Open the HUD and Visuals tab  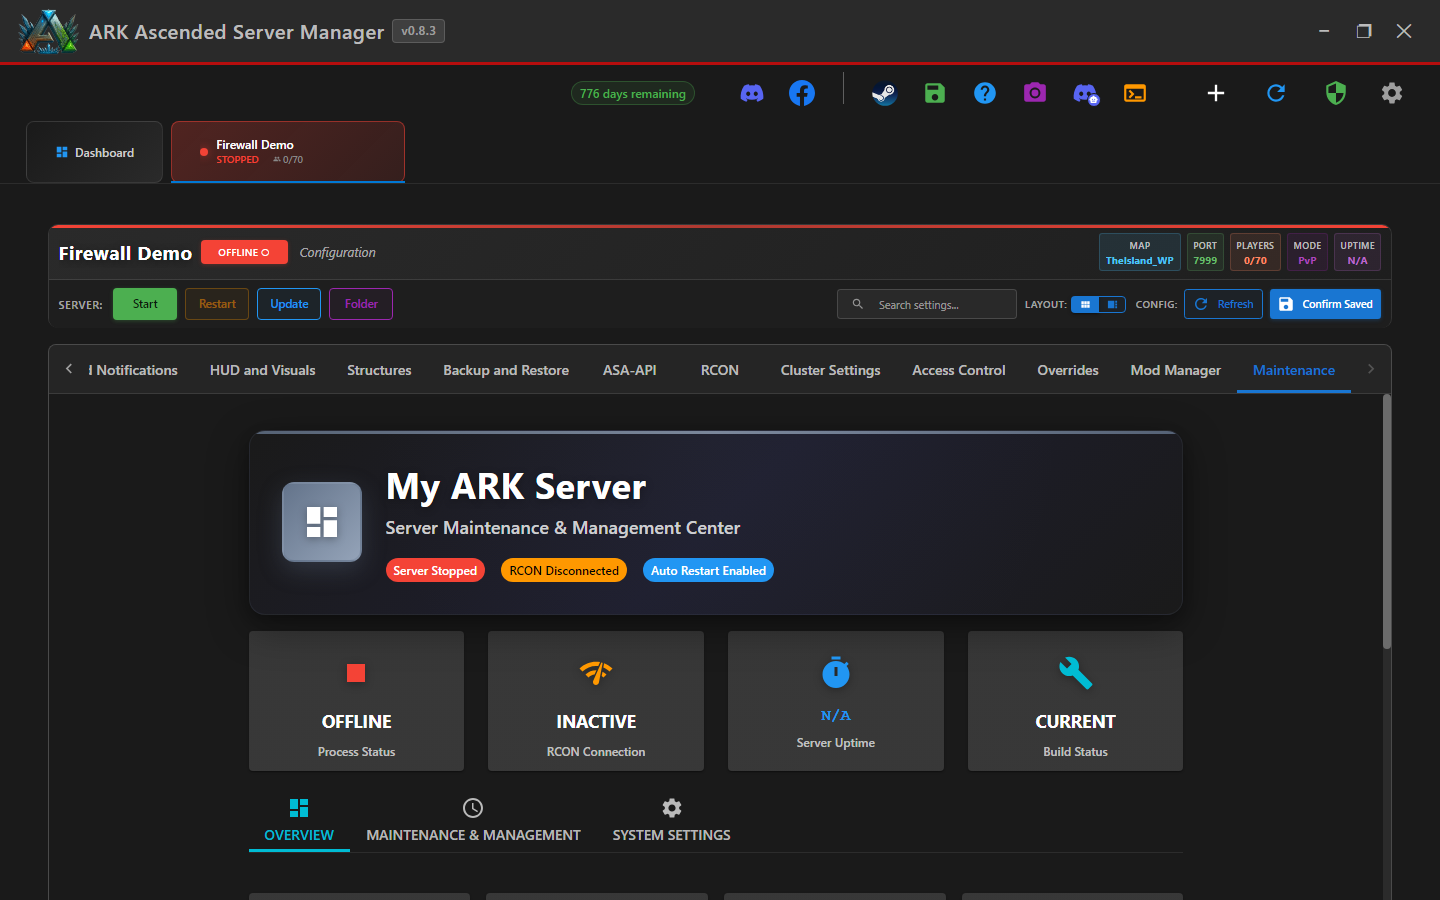[263, 370]
